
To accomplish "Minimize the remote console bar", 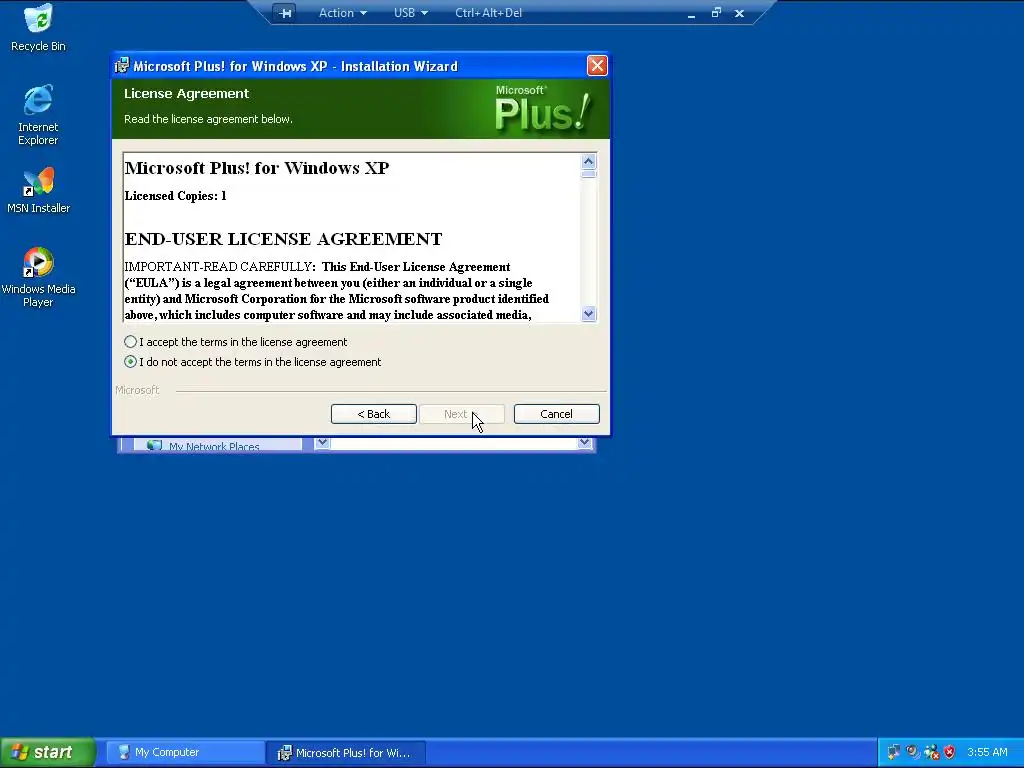I will click(691, 14).
